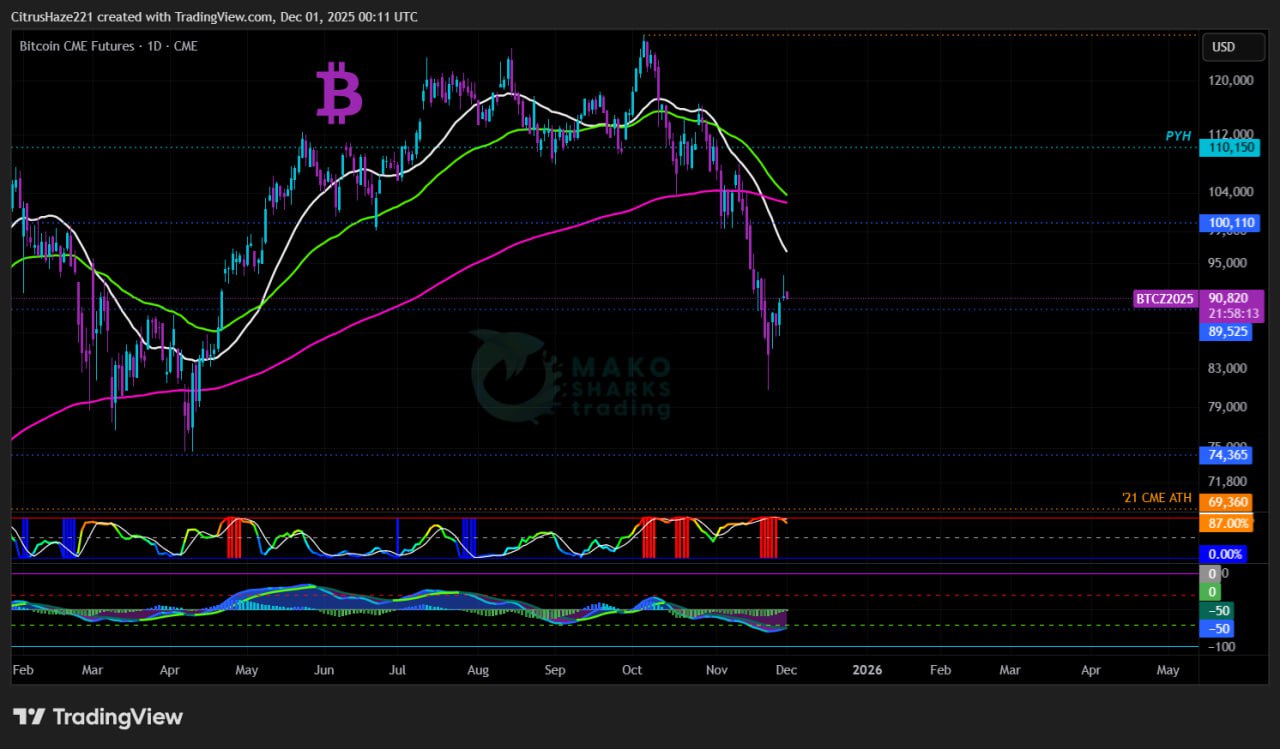Click the '21 CME ATH text label

pos(1157,497)
